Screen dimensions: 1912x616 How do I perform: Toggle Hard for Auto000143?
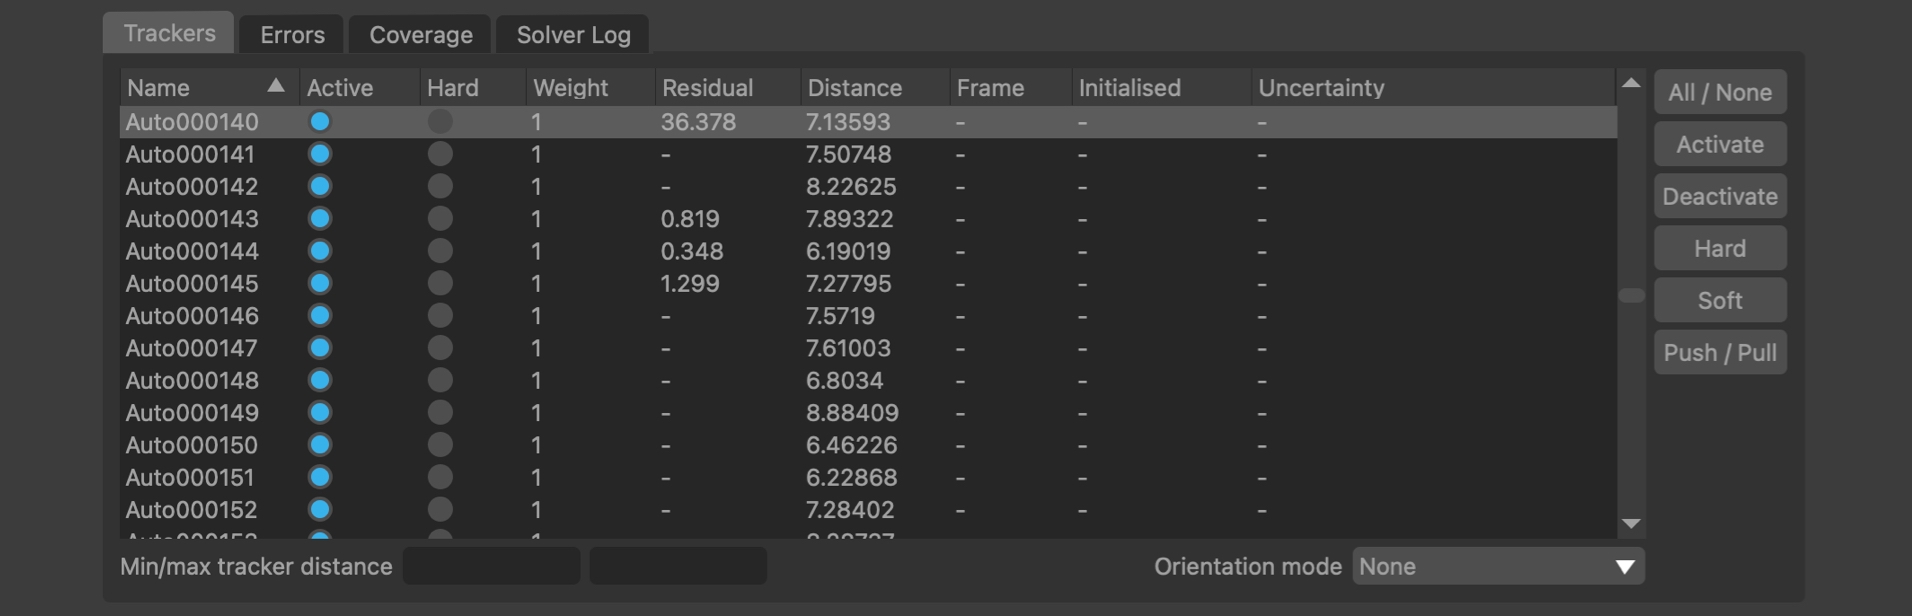440,219
